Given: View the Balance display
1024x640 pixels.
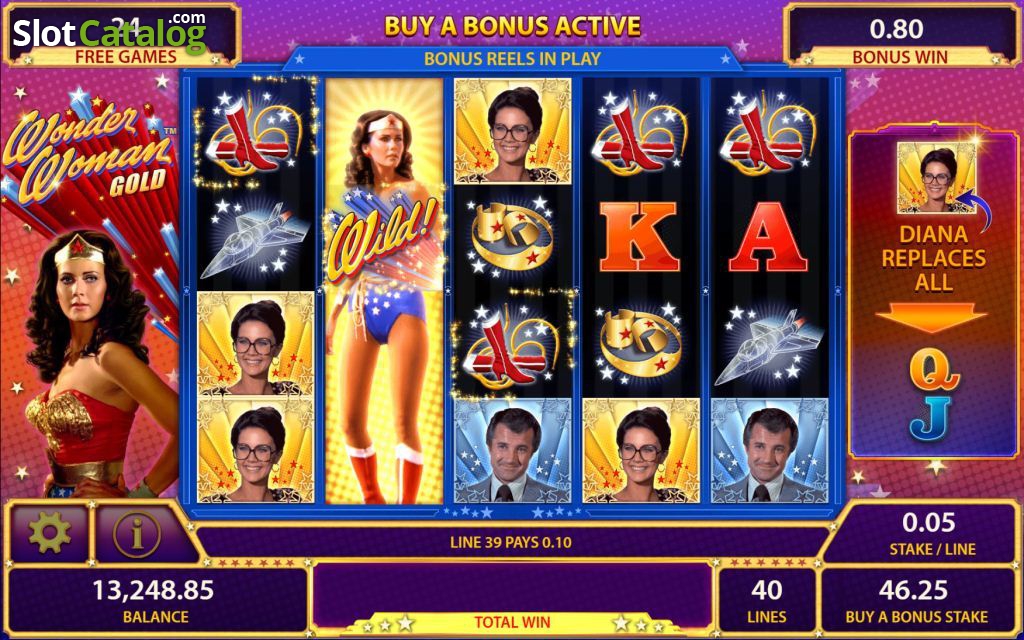Looking at the screenshot, I should 156,600.
